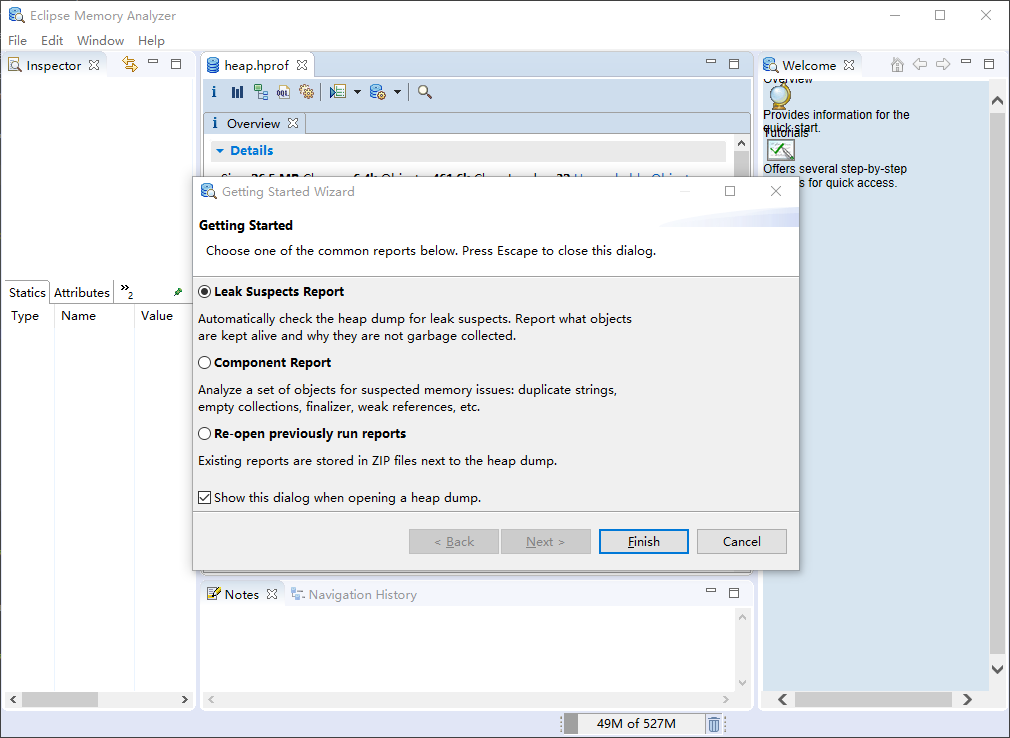The image size is (1010, 738).
Task: Close the Welcome tab X icon
Action: [849, 65]
